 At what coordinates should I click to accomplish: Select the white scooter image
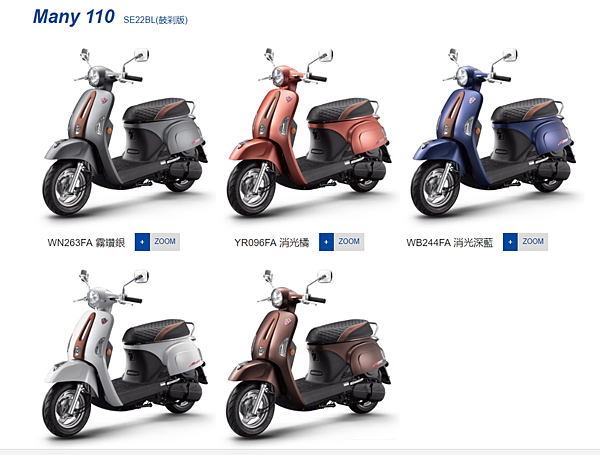tap(125, 354)
